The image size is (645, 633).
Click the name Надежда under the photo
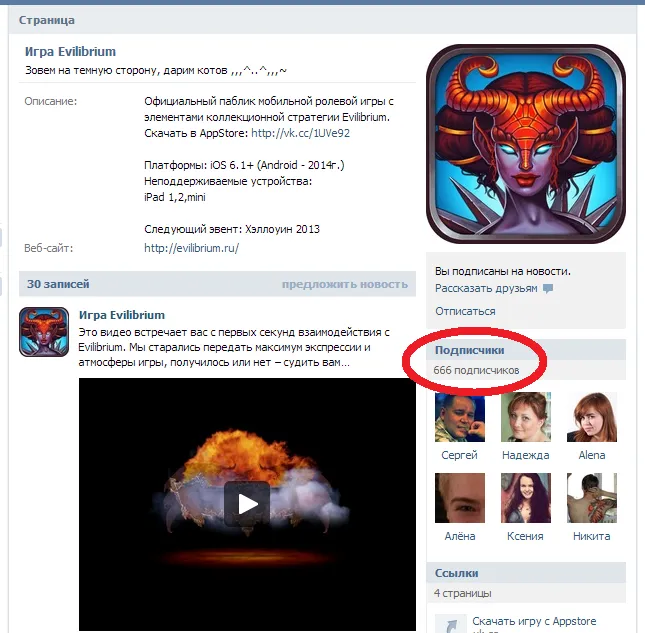coord(526,455)
